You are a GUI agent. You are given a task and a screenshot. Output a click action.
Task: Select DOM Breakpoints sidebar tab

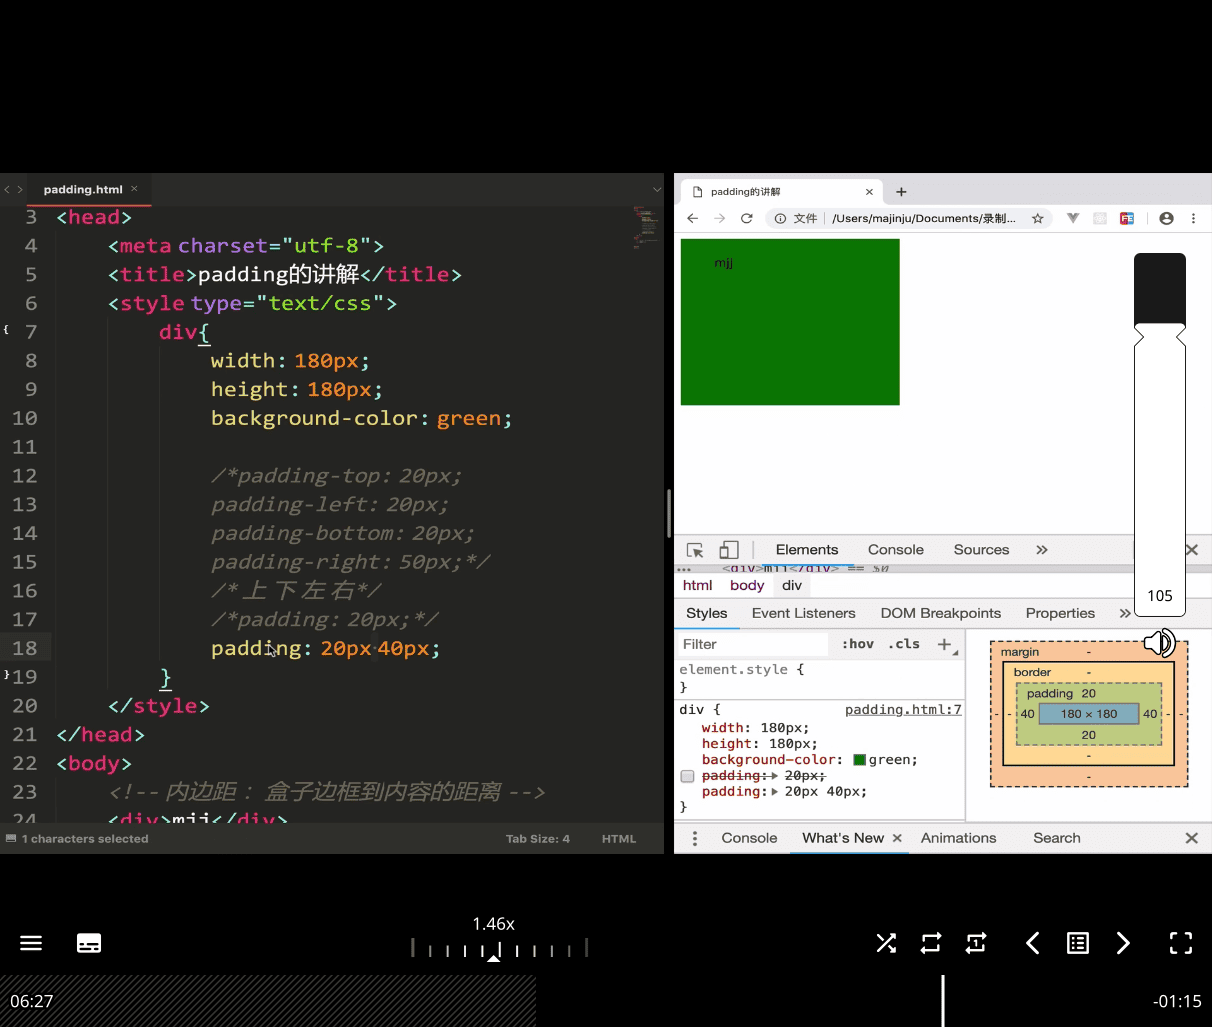941,613
